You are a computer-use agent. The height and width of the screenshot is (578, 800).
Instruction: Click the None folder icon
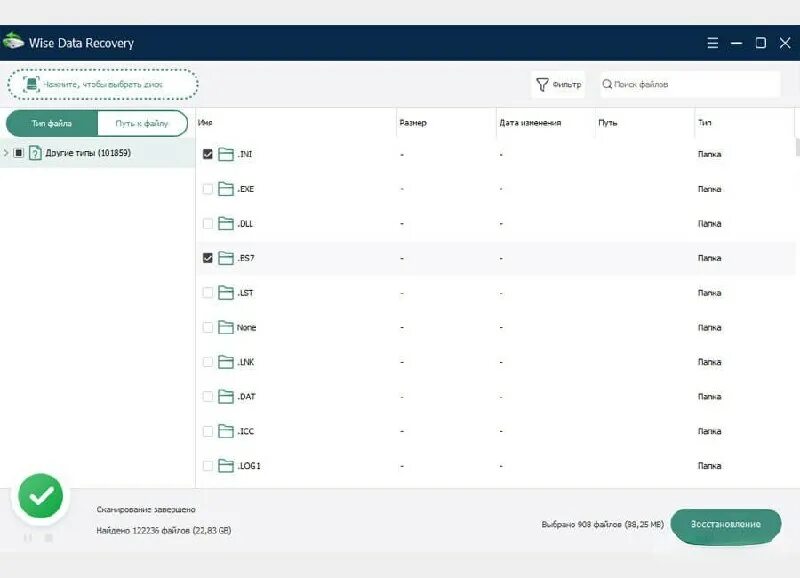(x=226, y=328)
